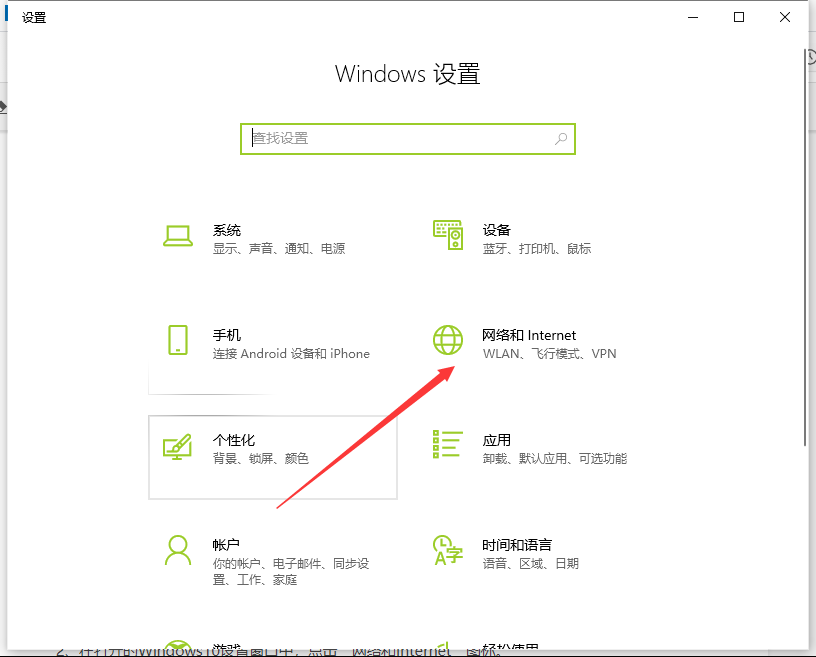Open the 系统 settings label
This screenshot has height=657, width=816.
click(x=226, y=230)
